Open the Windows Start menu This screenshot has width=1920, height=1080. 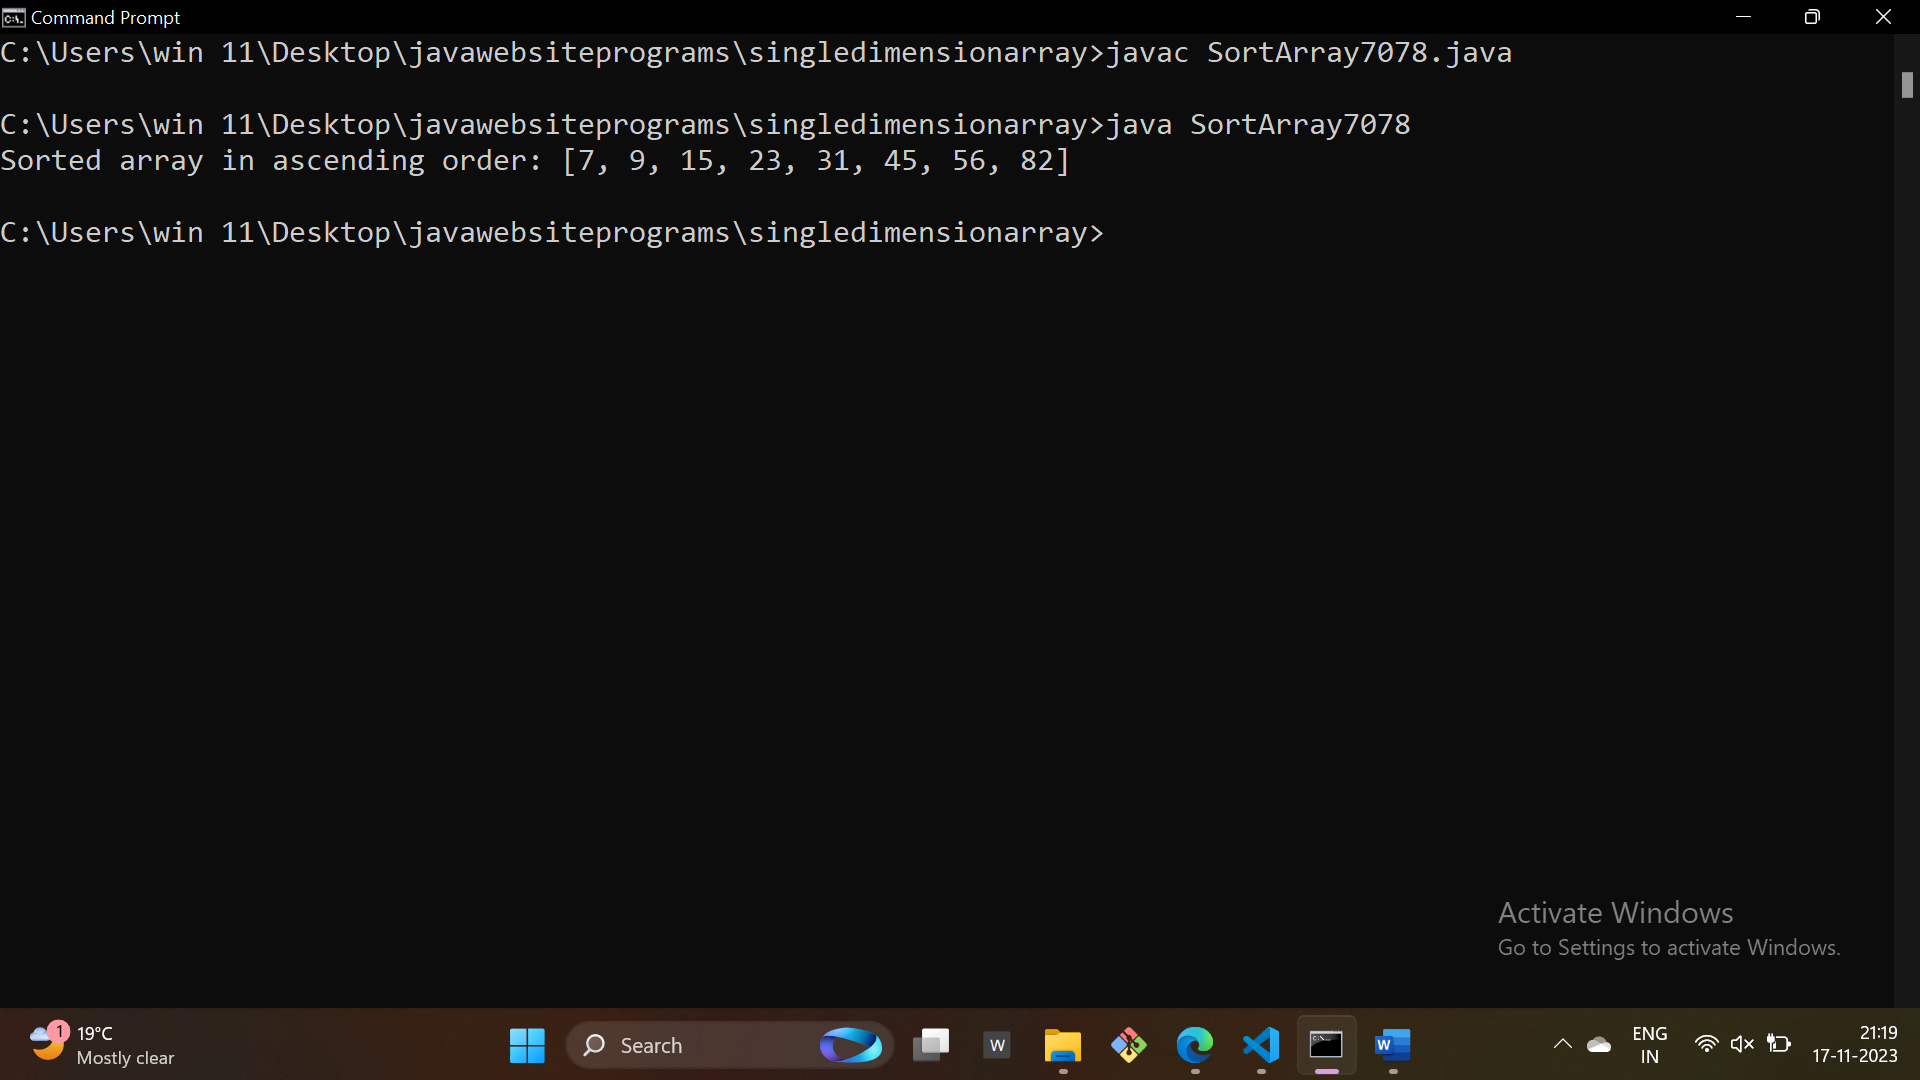(x=527, y=1046)
